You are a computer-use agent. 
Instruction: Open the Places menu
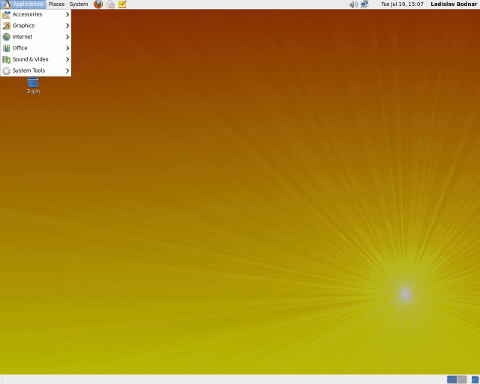point(56,4)
